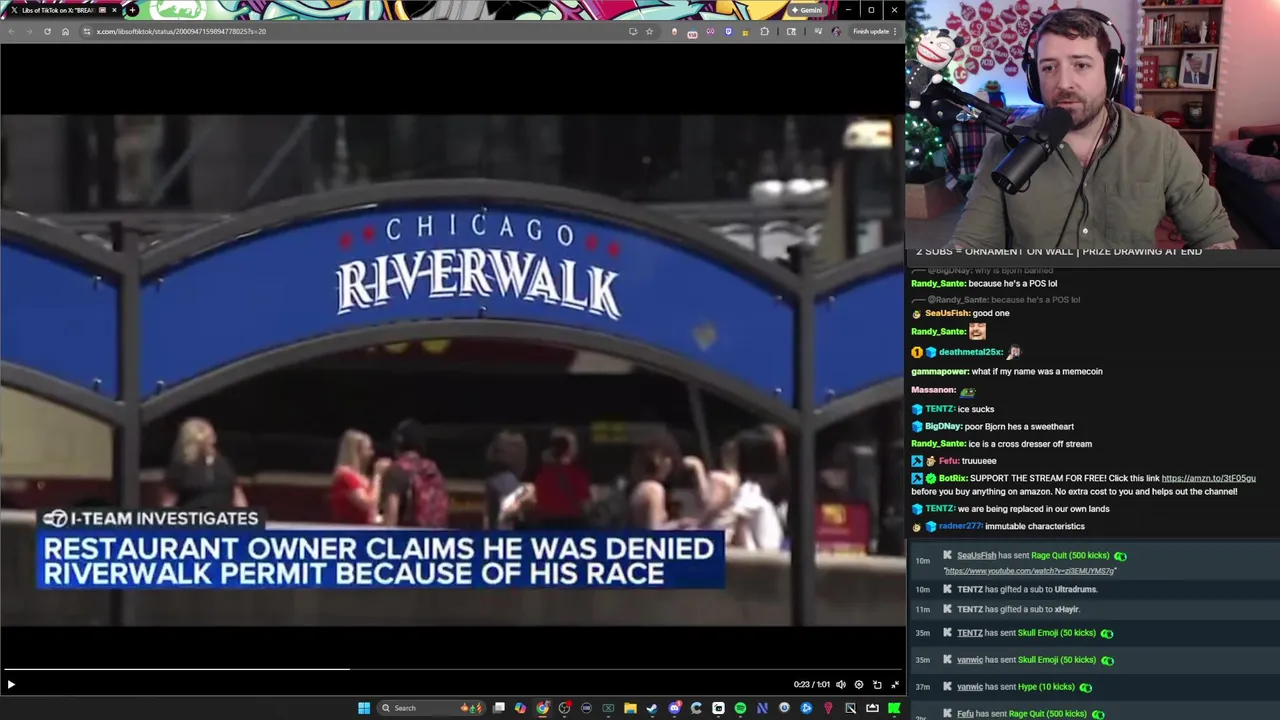The image size is (1280, 720).
Task: Open the video player settings gear
Action: pyautogui.click(x=858, y=685)
